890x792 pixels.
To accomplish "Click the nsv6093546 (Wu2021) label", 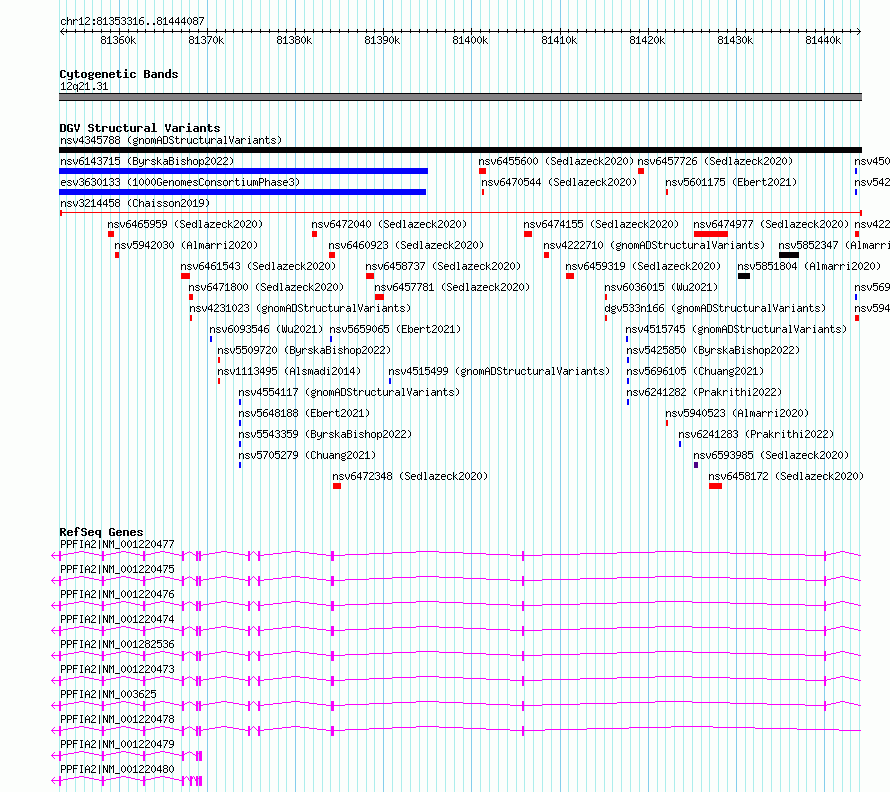I will pyautogui.click(x=266, y=329).
